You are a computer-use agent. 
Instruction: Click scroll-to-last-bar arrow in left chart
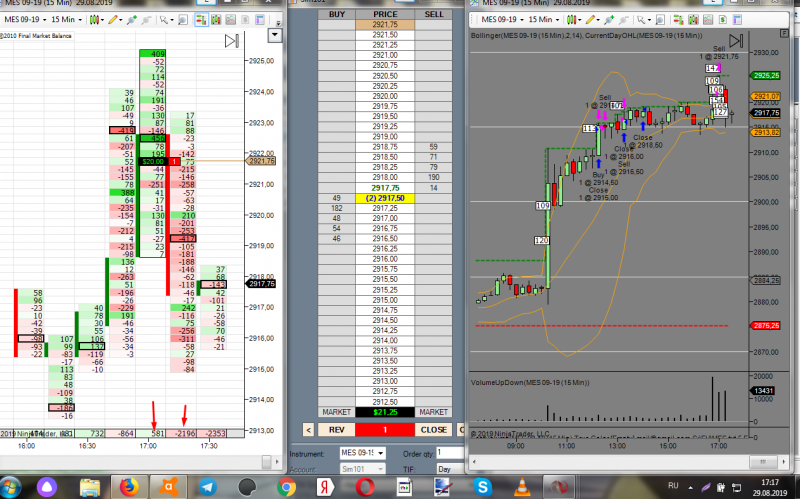[232, 41]
